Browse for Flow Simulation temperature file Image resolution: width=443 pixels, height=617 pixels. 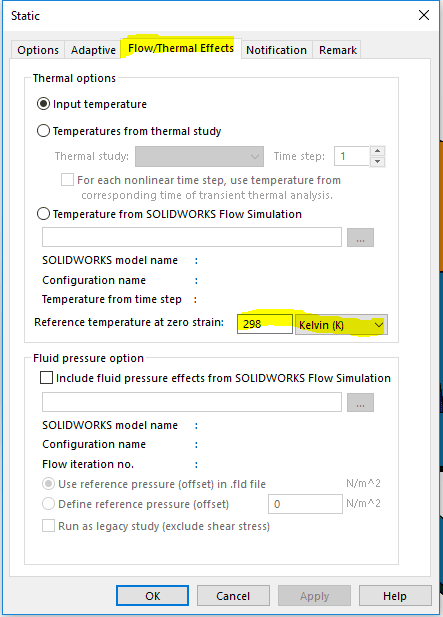click(360, 238)
